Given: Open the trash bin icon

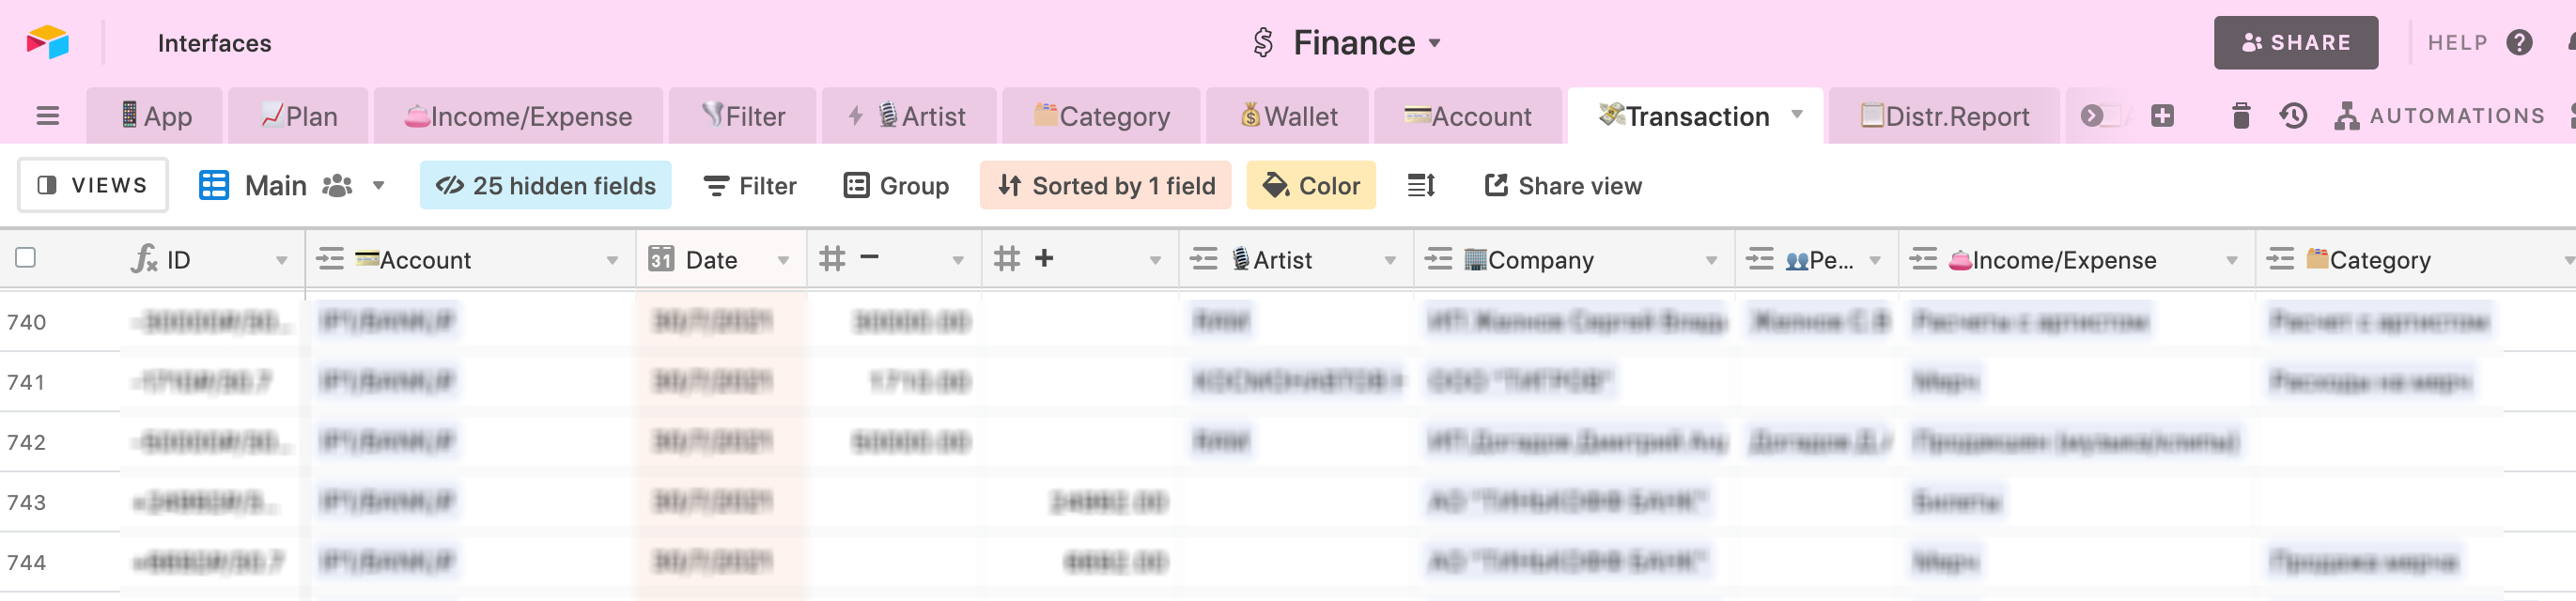Looking at the screenshot, I should pyautogui.click(x=2240, y=116).
